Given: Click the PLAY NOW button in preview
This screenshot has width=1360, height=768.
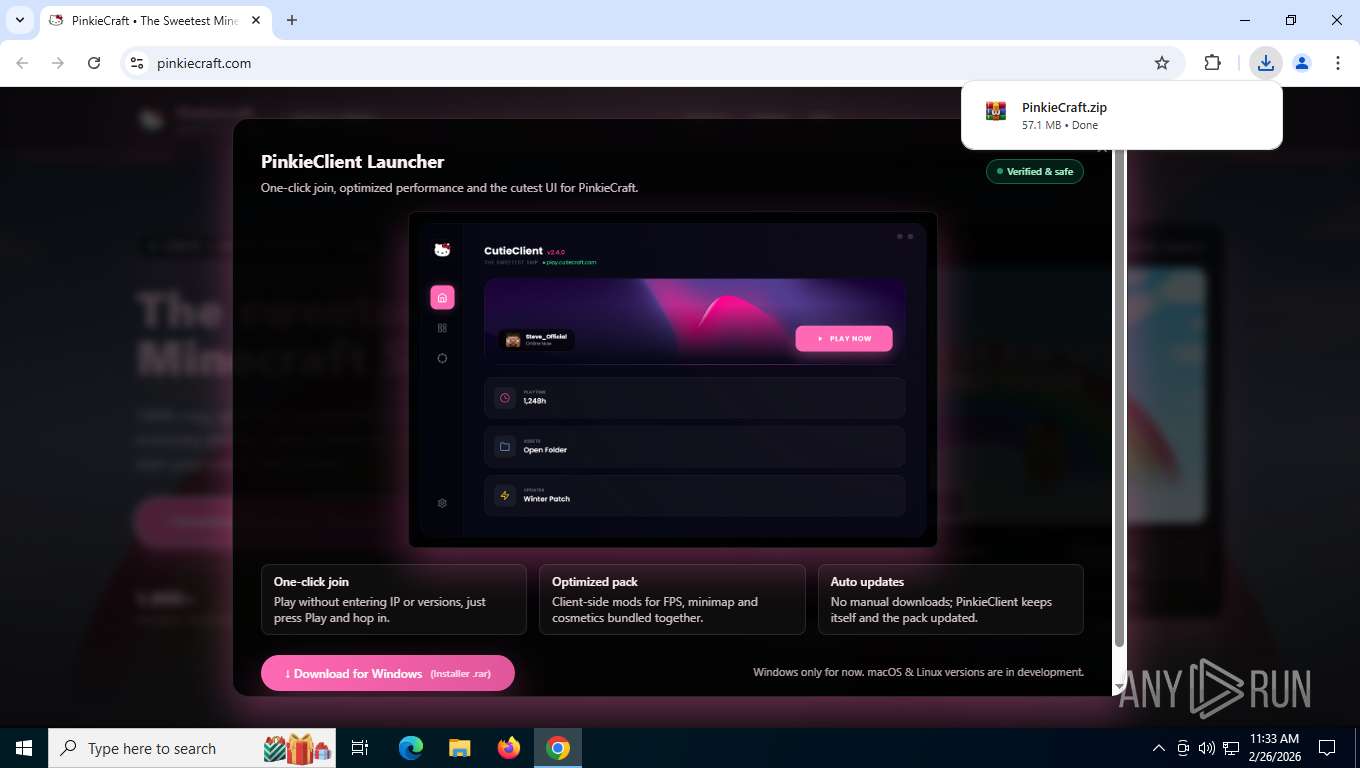Looking at the screenshot, I should tap(844, 338).
